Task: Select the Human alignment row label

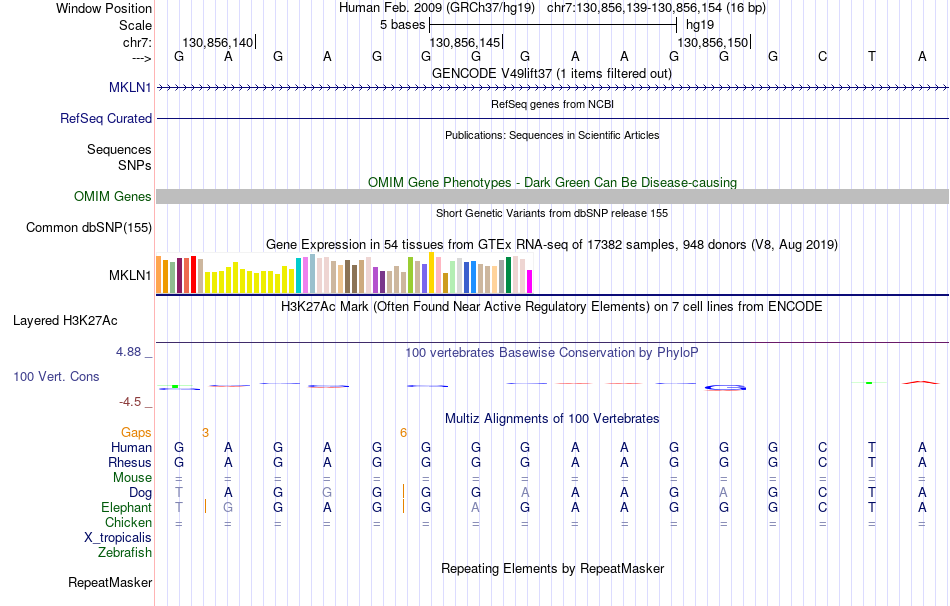Action: [131, 447]
